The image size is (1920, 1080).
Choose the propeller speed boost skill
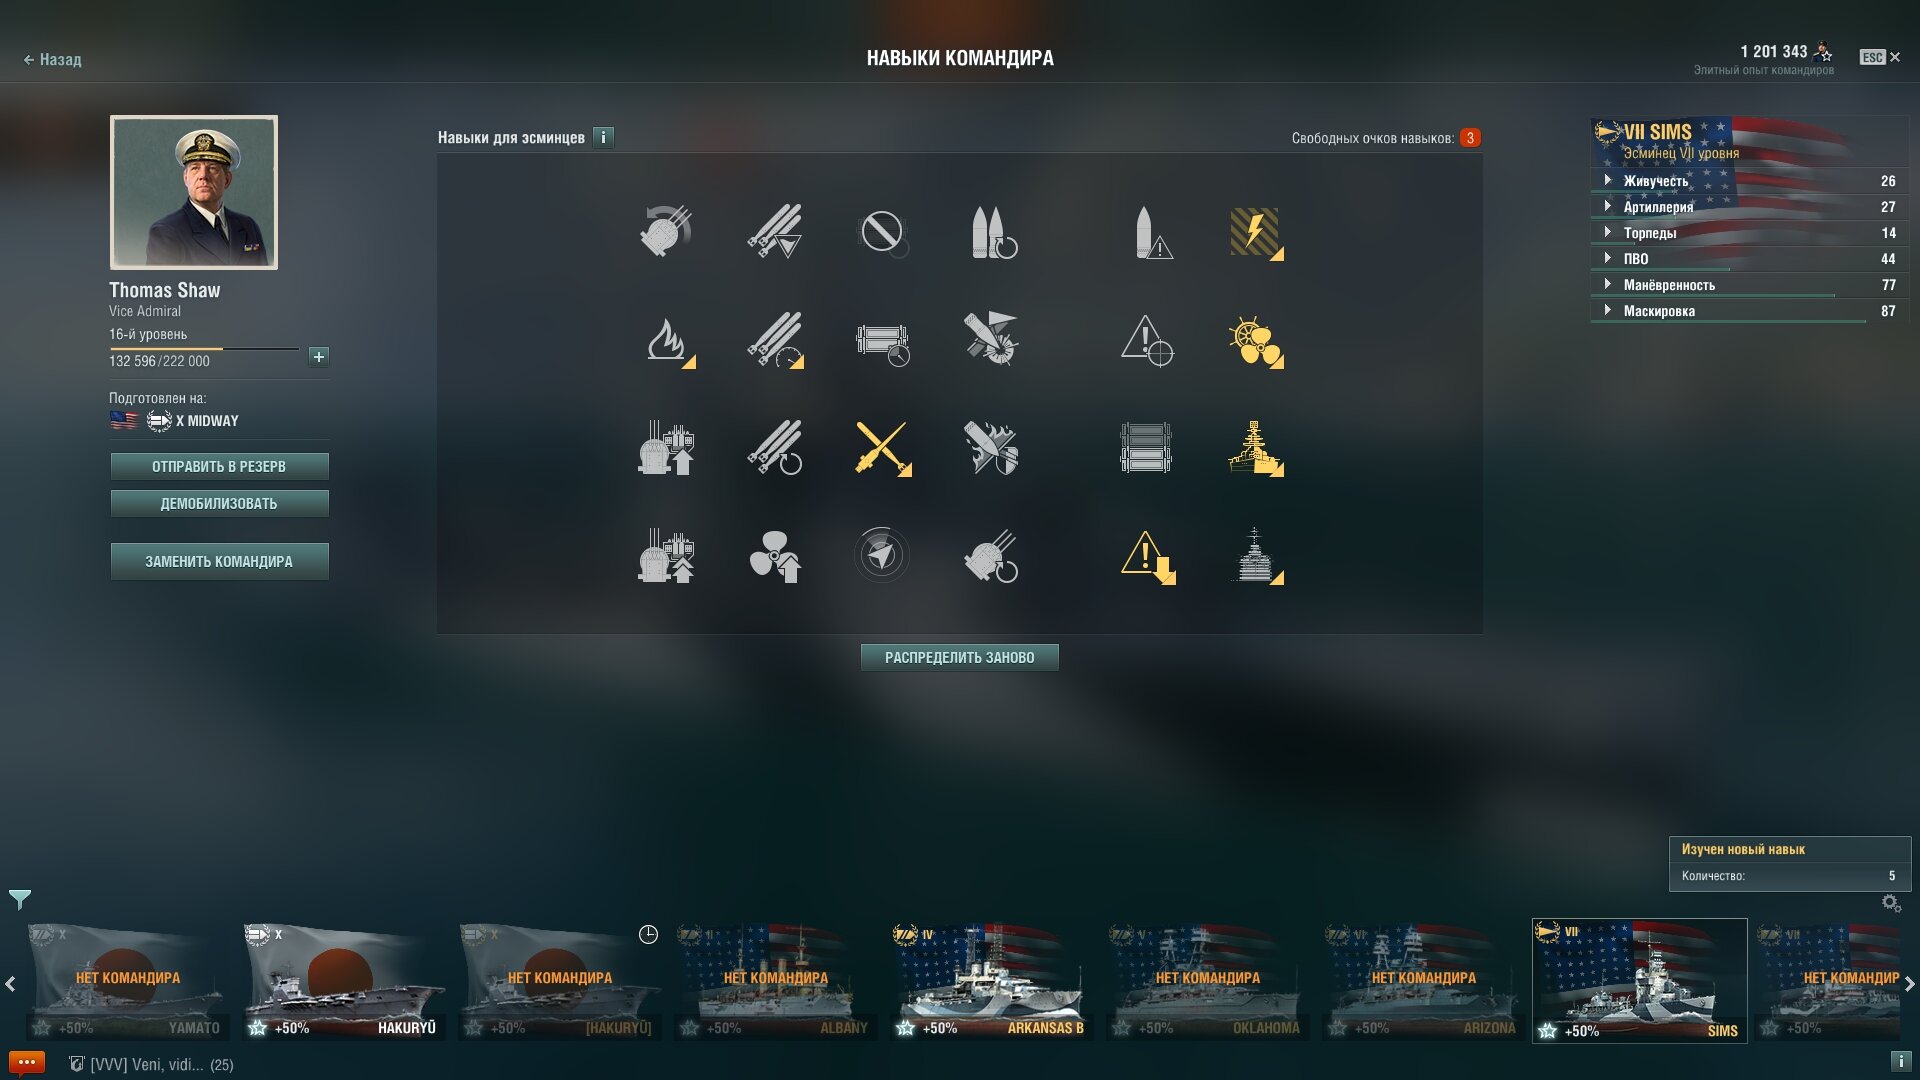(x=774, y=556)
